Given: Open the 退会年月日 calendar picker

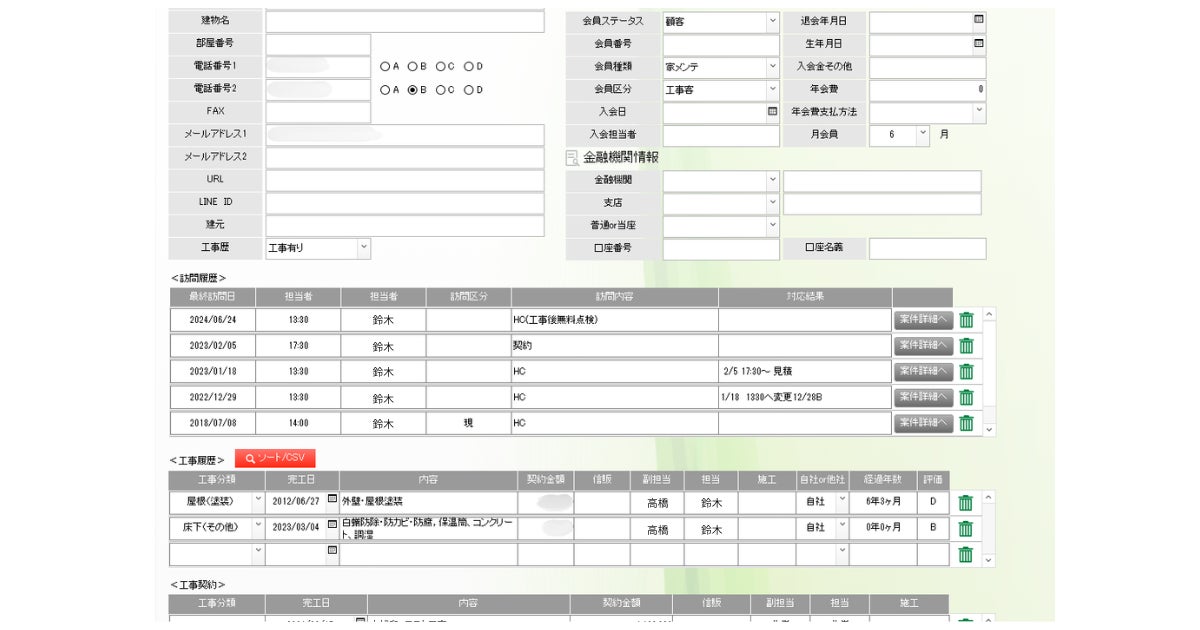Looking at the screenshot, I should pos(978,19).
